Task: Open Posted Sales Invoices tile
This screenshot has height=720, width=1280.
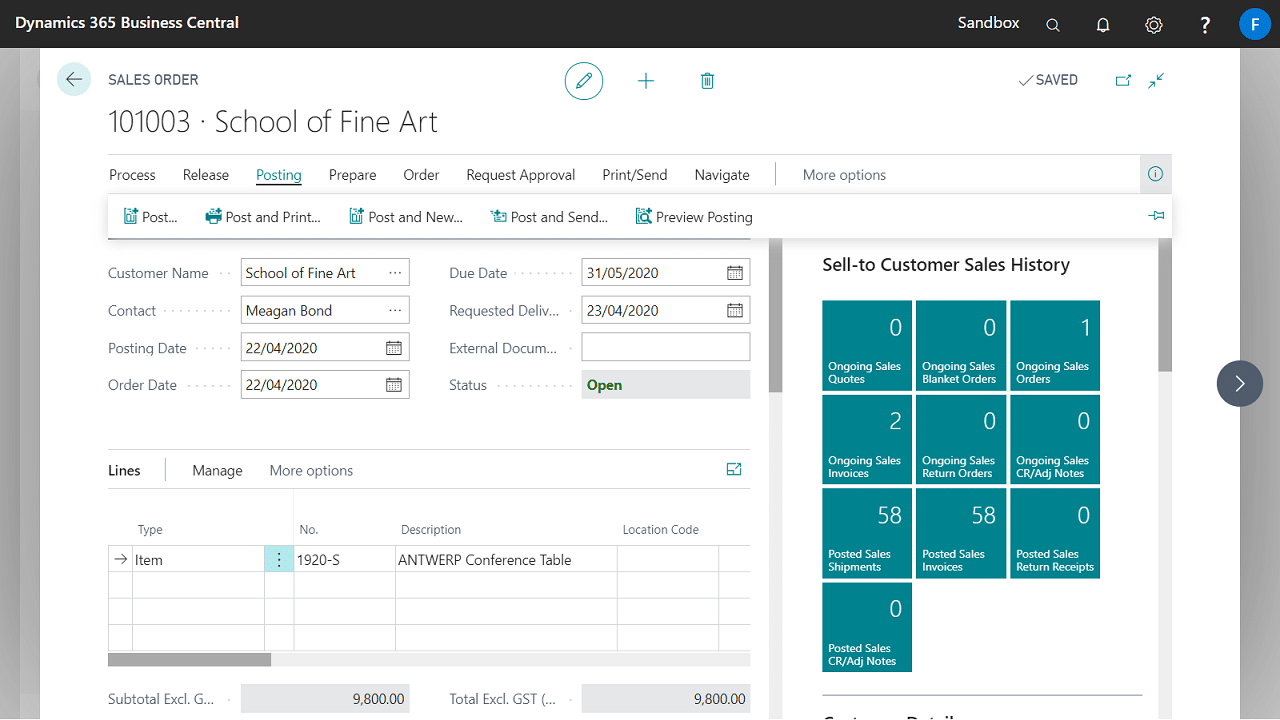Action: pyautogui.click(x=959, y=533)
